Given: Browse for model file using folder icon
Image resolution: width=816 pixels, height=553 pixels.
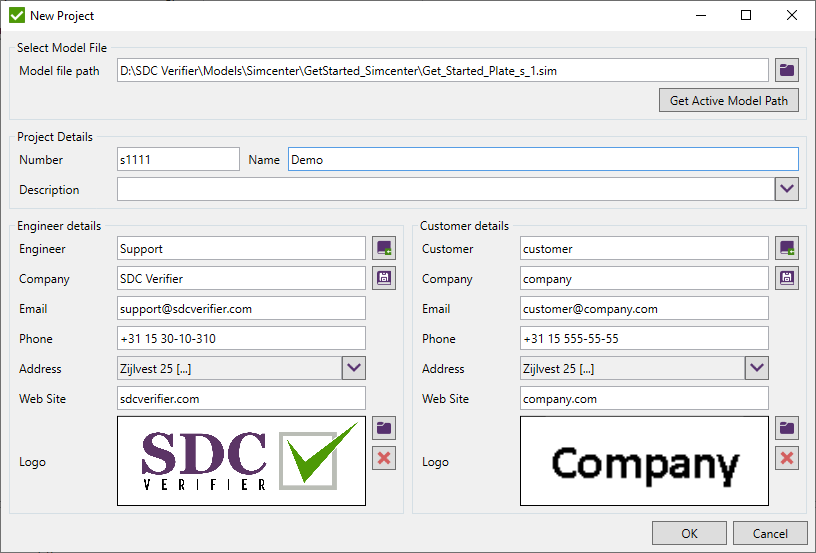Looking at the screenshot, I should click(x=787, y=70).
